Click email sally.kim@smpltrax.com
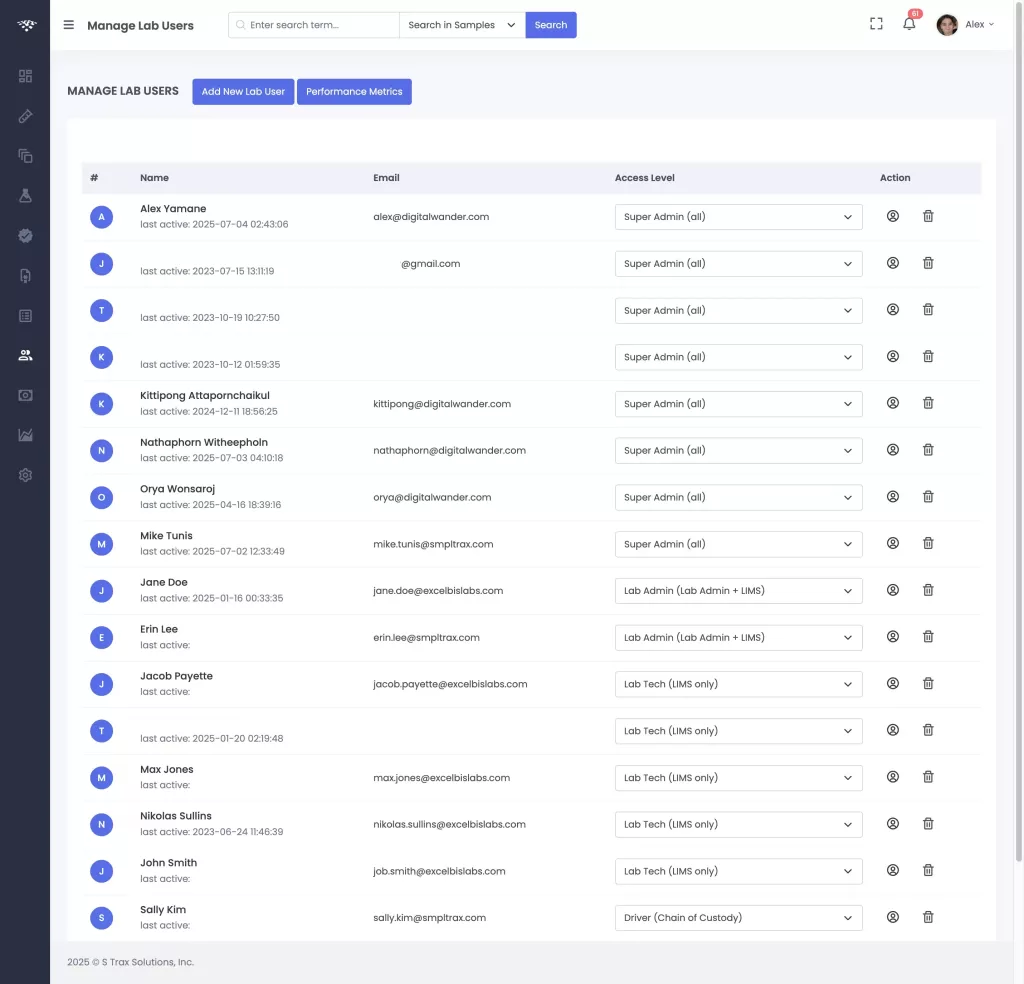Screen dimensions: 1024x984 [x=429, y=917]
